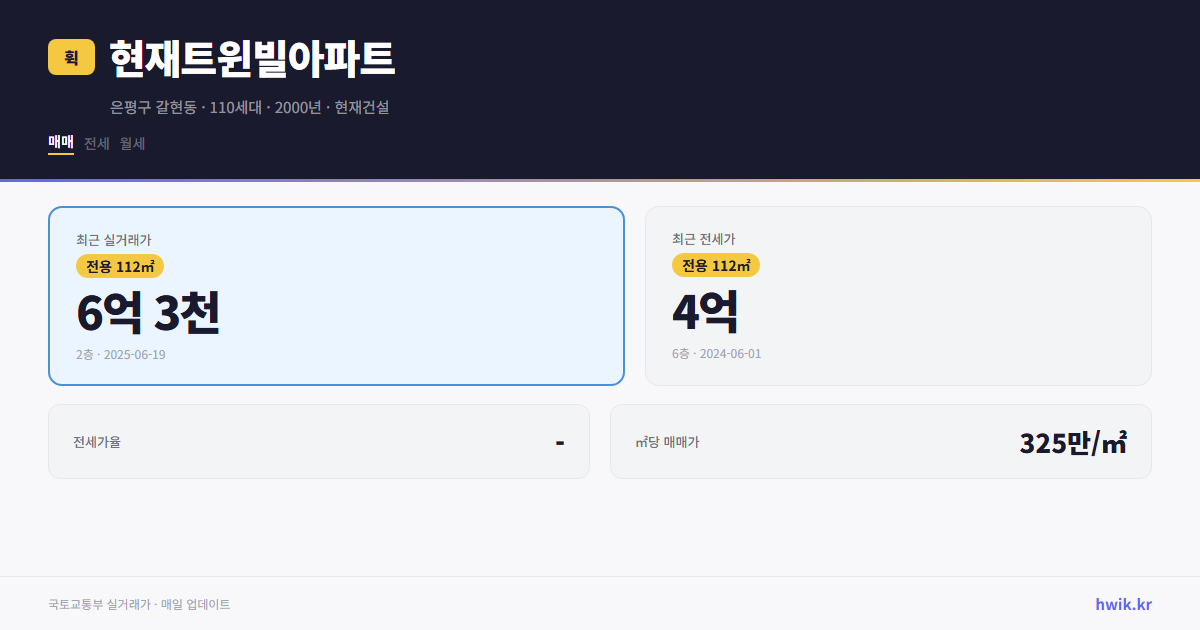Click the 325만/㎡ value
This screenshot has height=630, width=1200.
click(1072, 441)
